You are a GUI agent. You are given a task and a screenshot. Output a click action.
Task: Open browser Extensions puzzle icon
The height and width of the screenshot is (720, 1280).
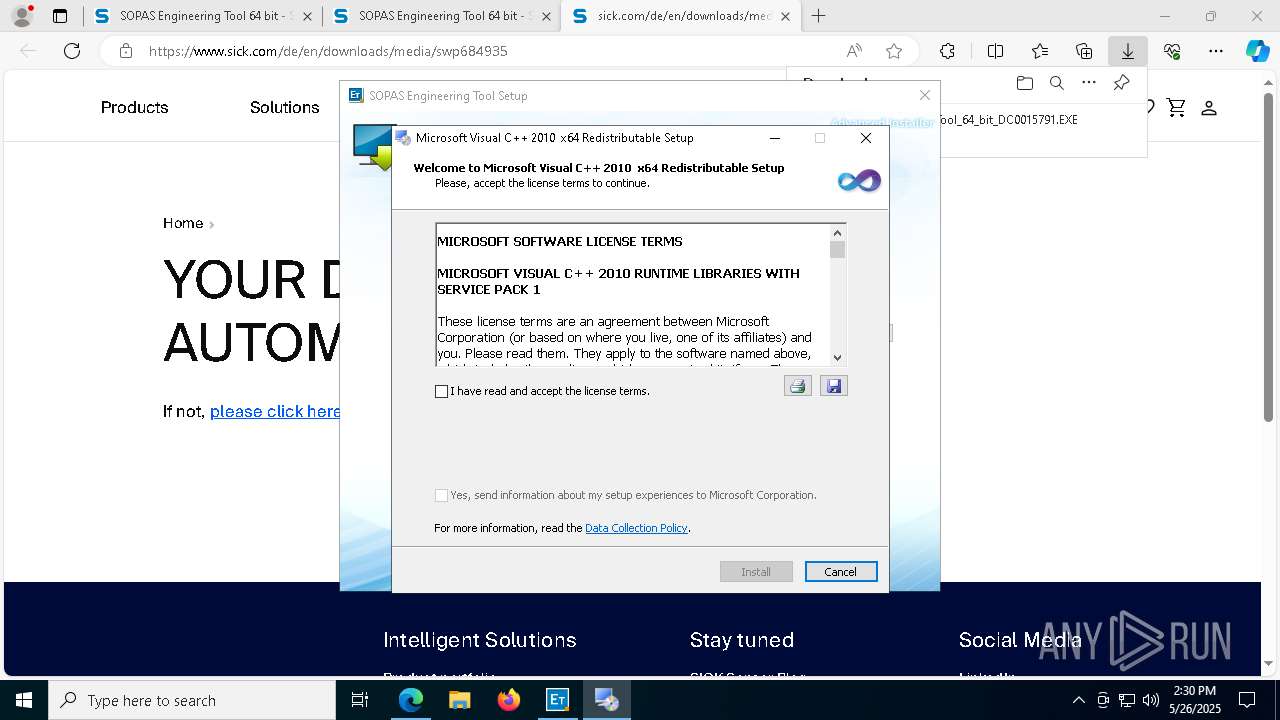(x=947, y=51)
